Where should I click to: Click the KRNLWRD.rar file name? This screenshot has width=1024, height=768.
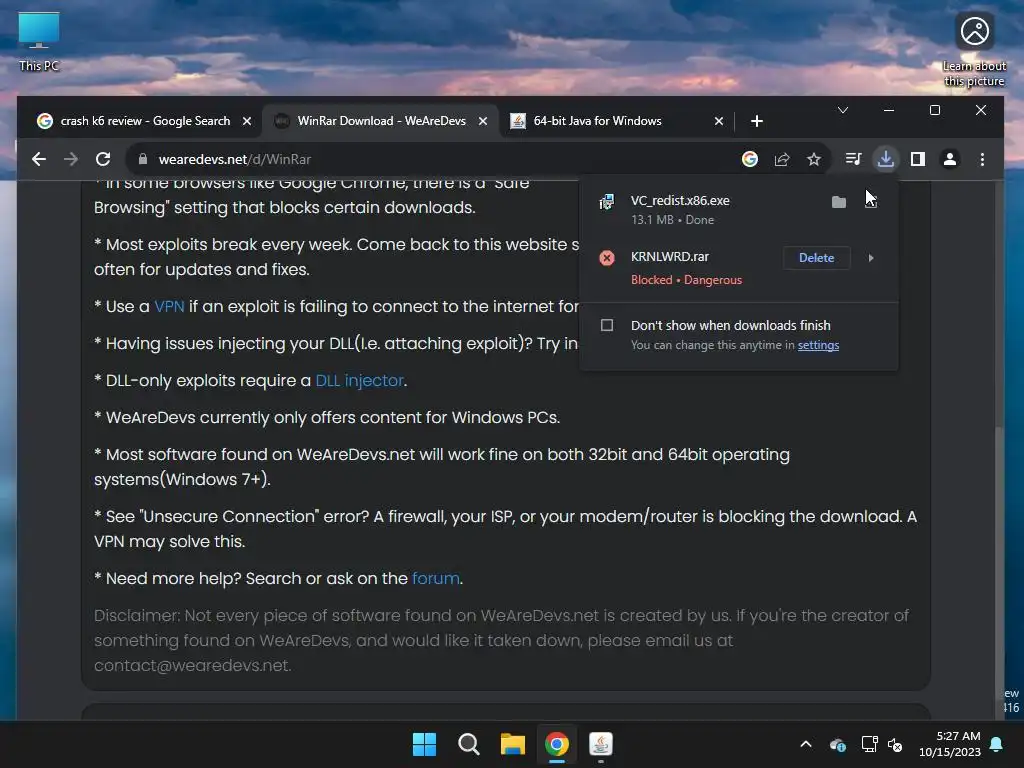[669, 257]
